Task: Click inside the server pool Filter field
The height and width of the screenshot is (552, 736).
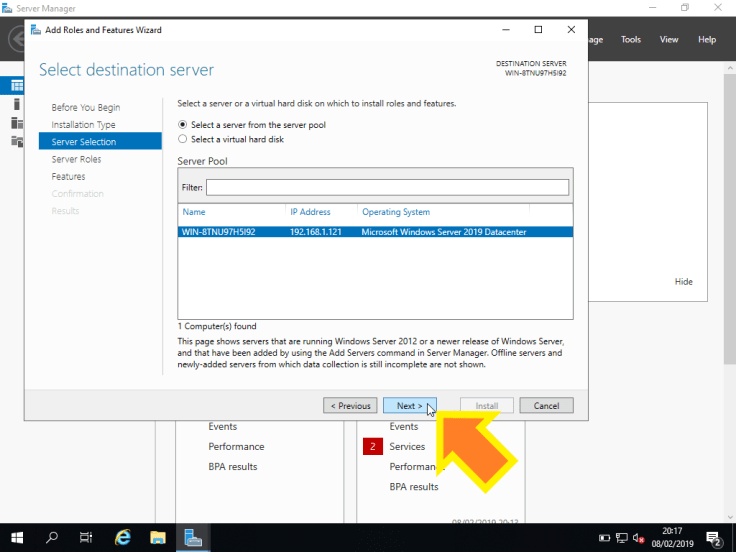Action: (x=387, y=187)
